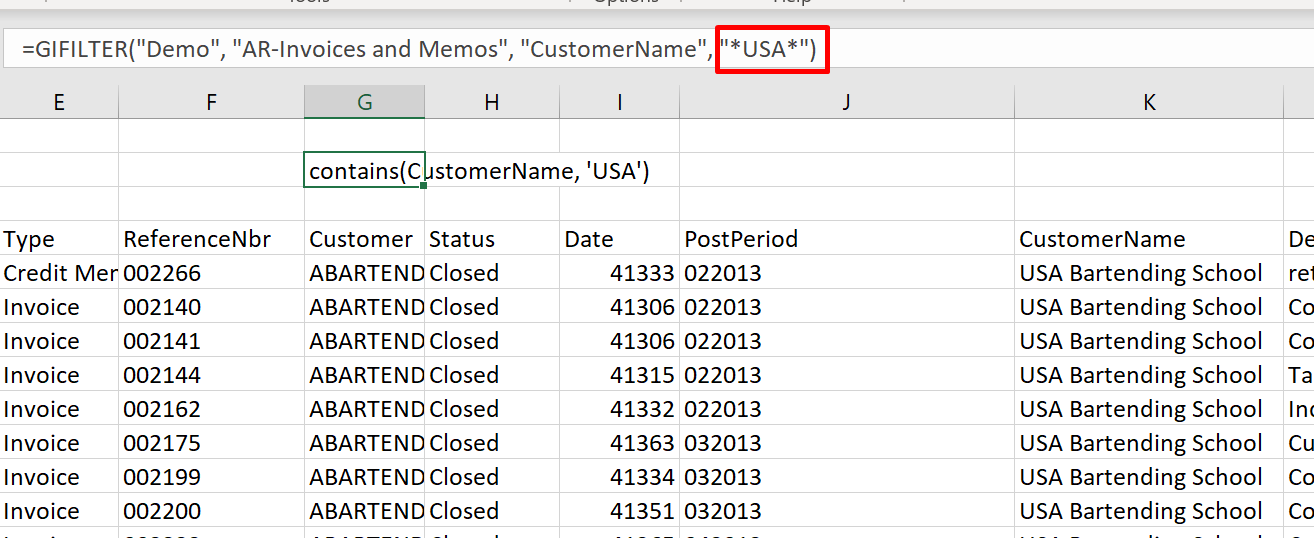1314x538 pixels.
Task: Select PostPeriod 032013 in row 002175
Action: point(847,443)
